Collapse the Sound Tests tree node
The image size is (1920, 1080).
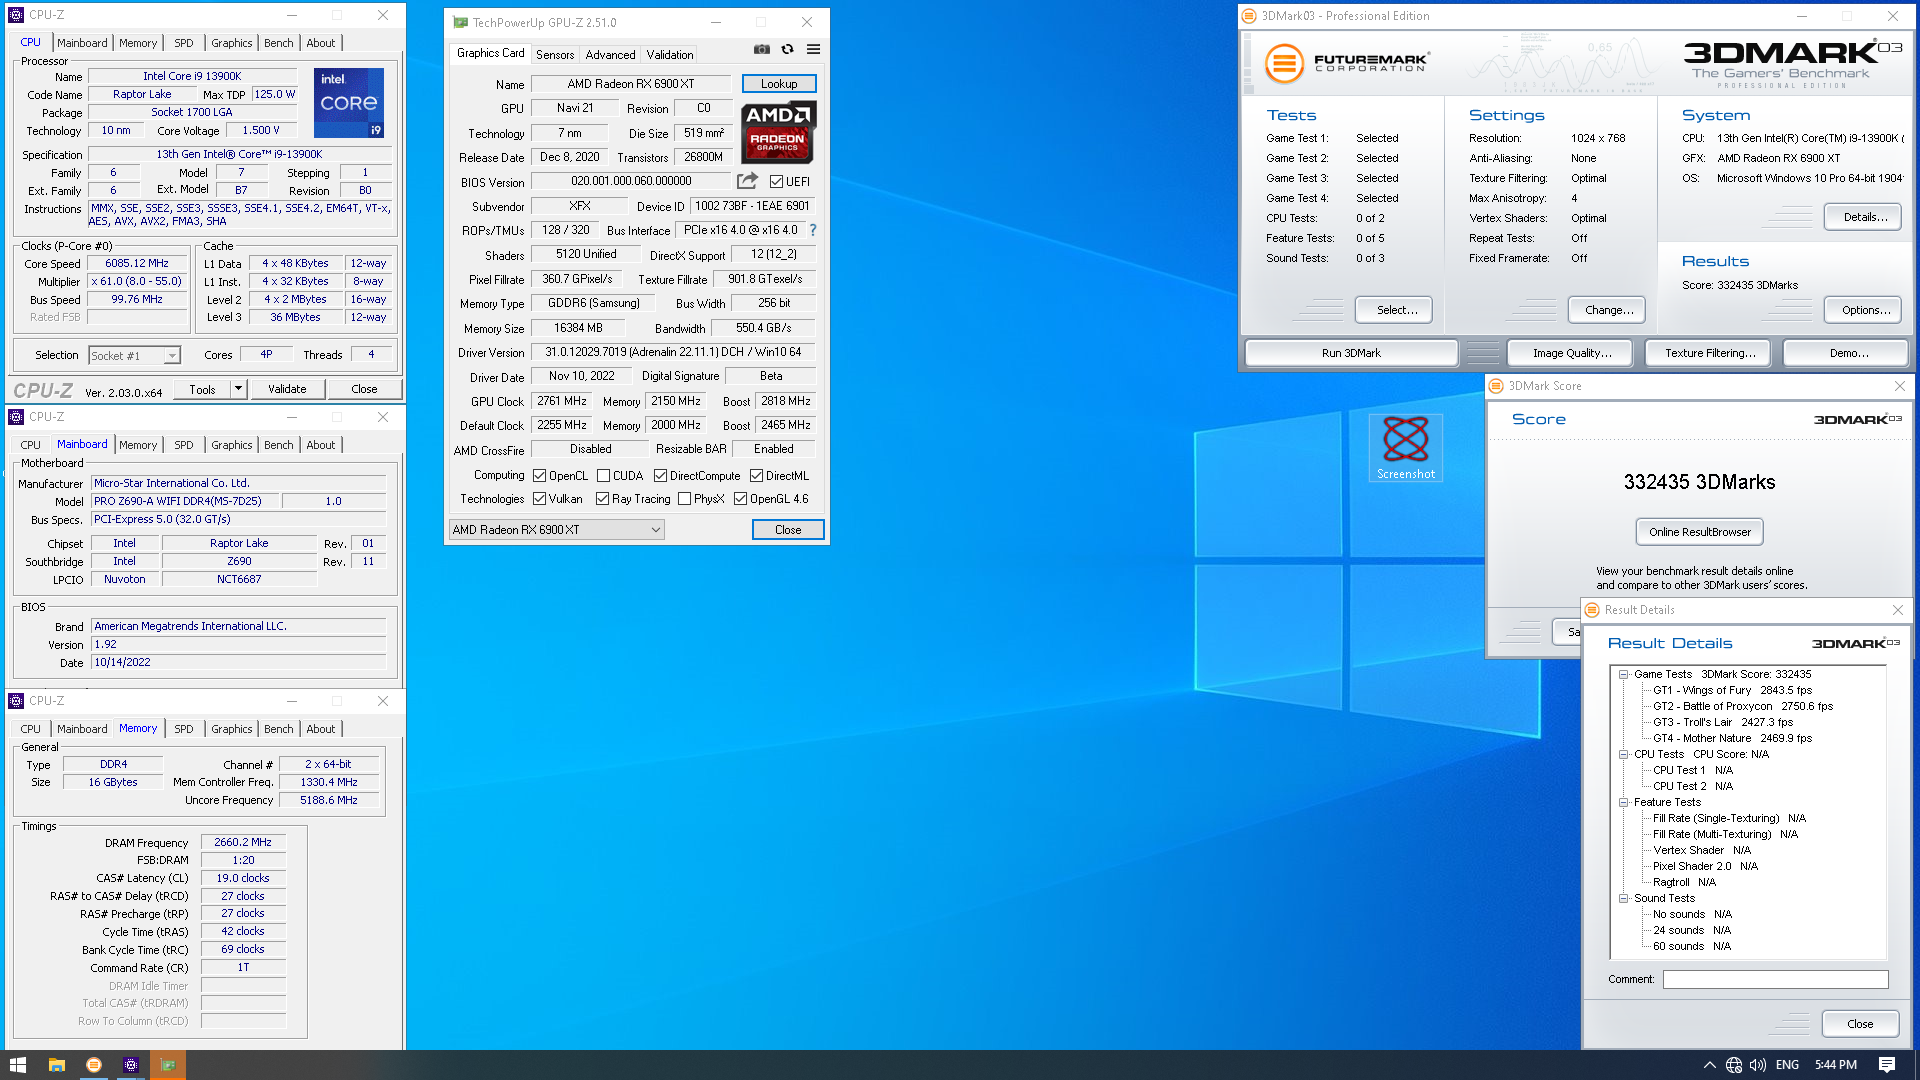[1624, 899]
